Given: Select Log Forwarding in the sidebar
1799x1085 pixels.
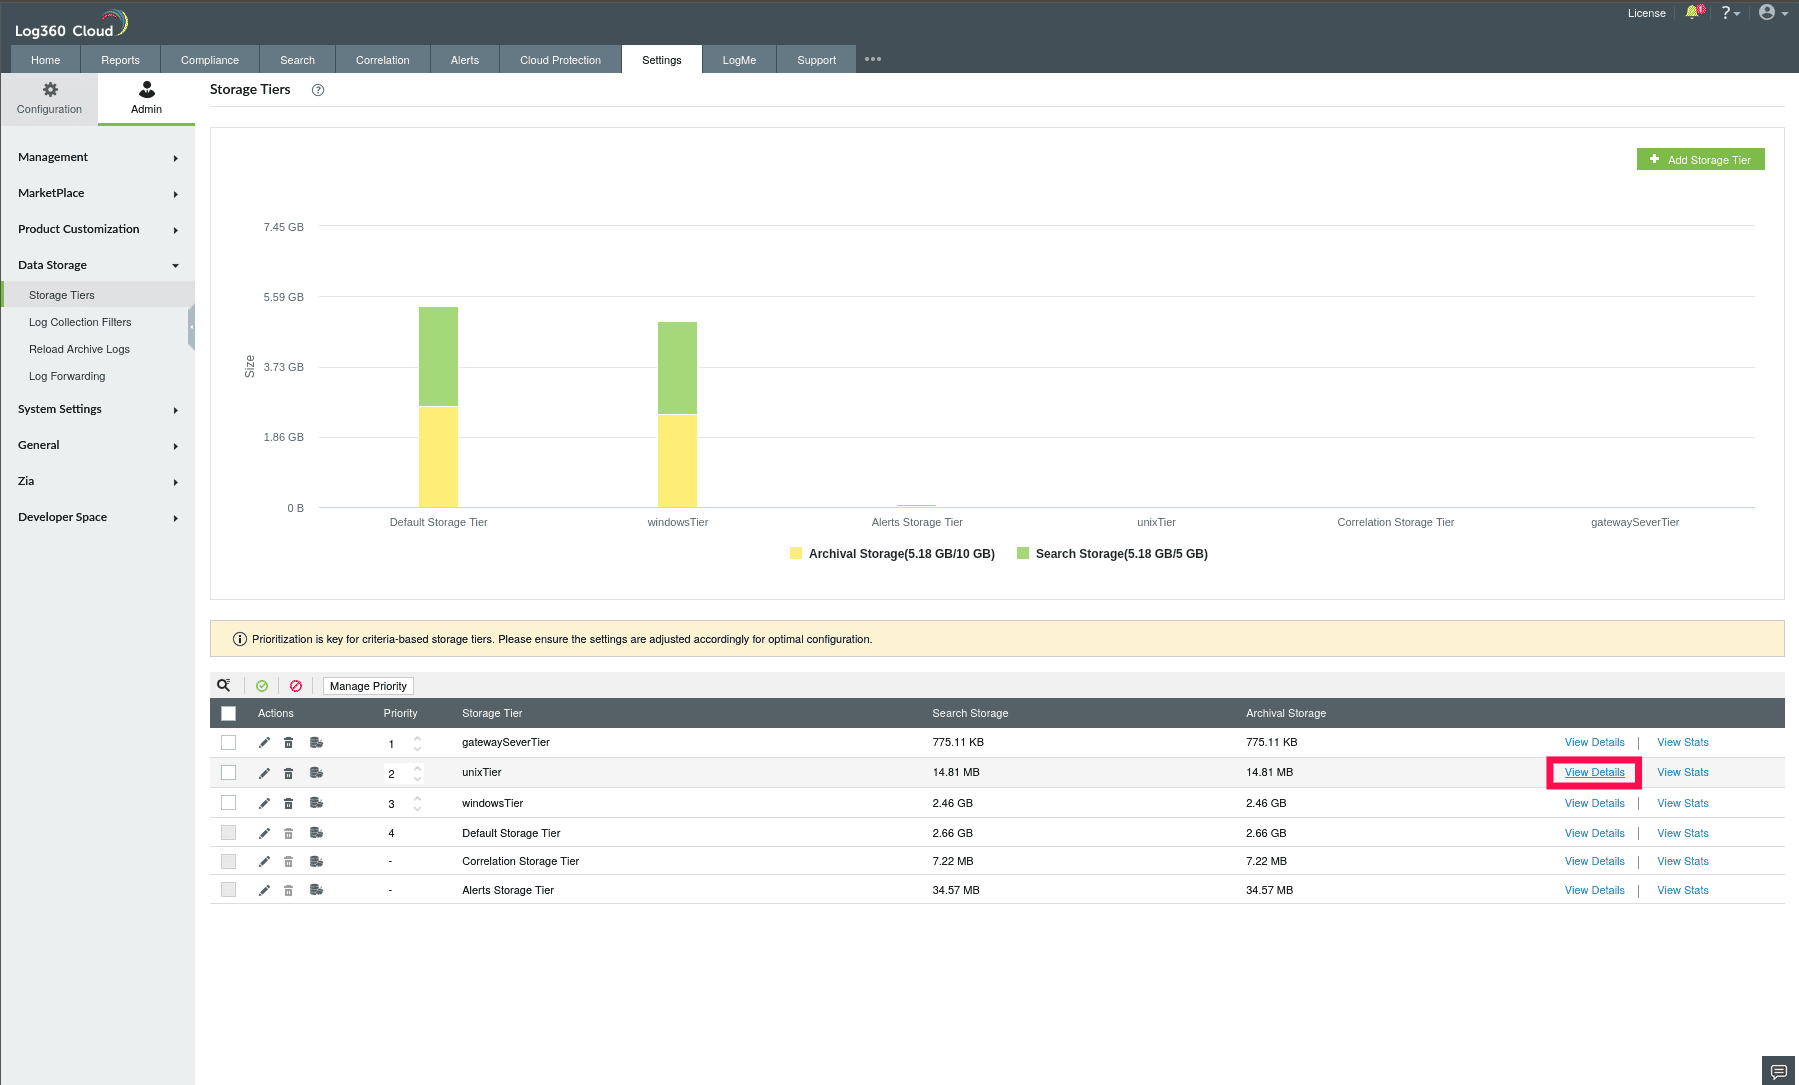Looking at the screenshot, I should [x=67, y=376].
